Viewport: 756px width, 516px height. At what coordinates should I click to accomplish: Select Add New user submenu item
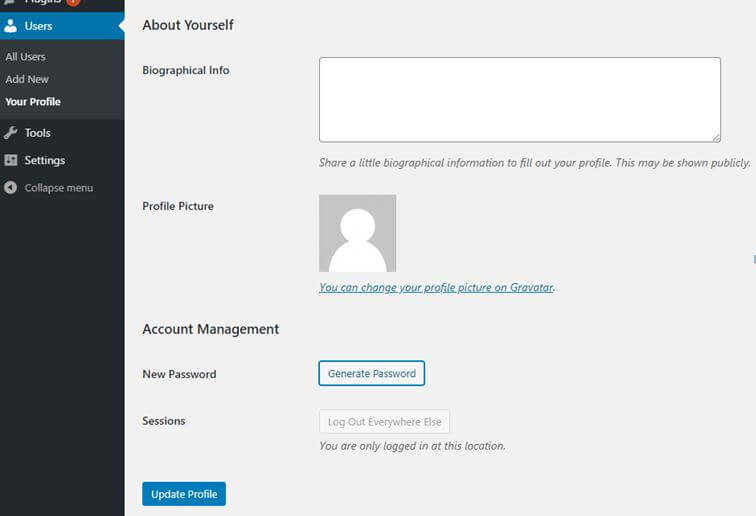pos(27,79)
